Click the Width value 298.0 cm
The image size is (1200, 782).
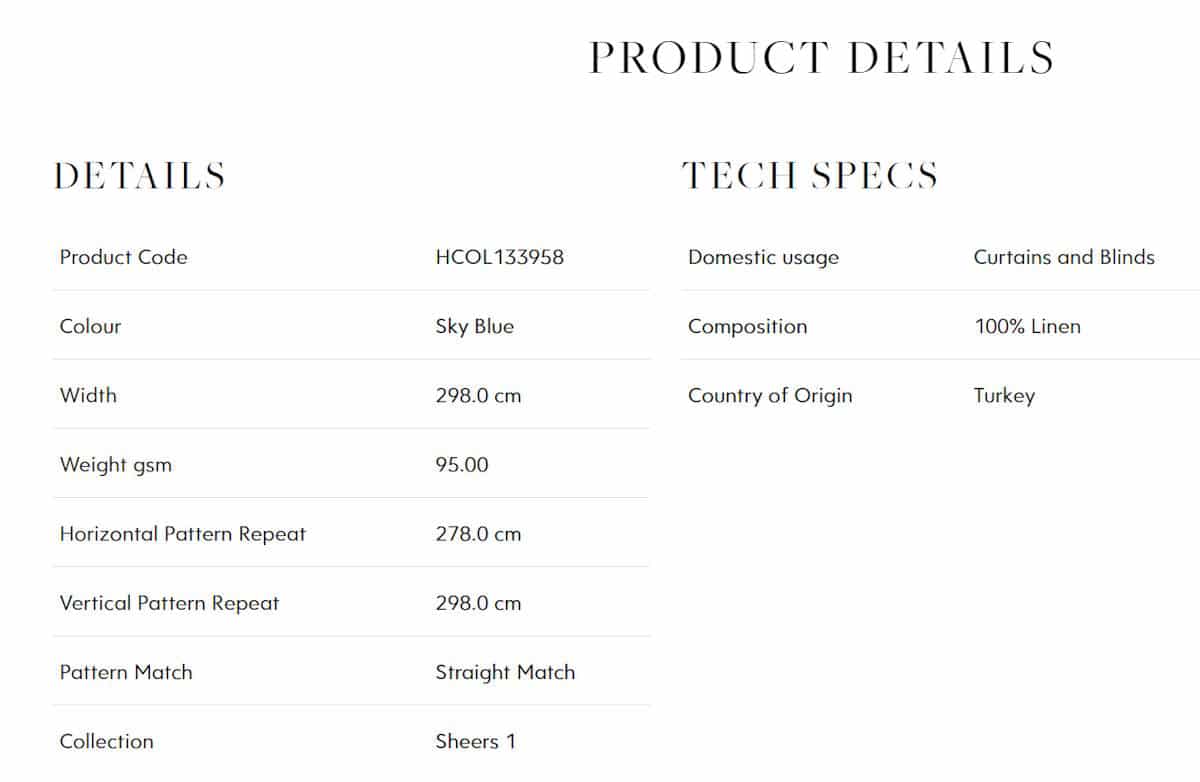point(478,395)
